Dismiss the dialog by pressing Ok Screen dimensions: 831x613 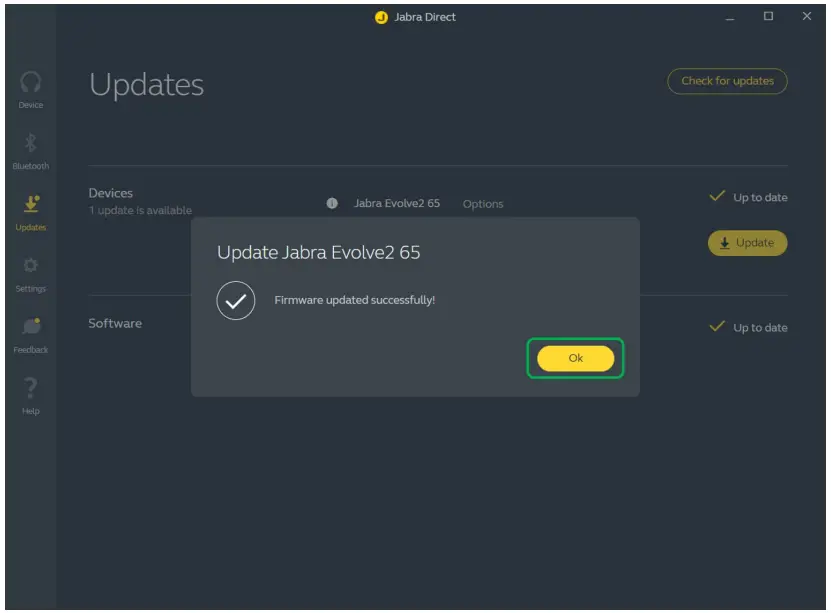[575, 358]
